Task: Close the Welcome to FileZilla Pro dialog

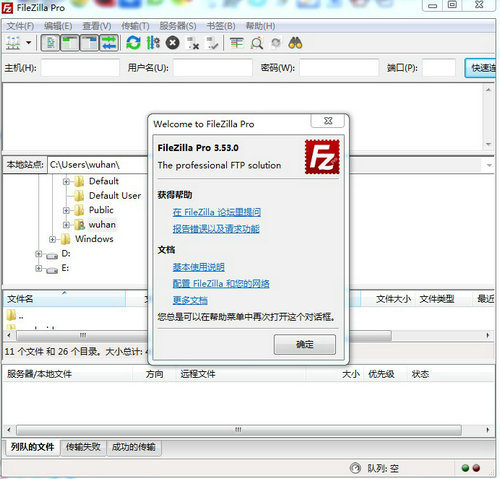Action: click(x=327, y=121)
